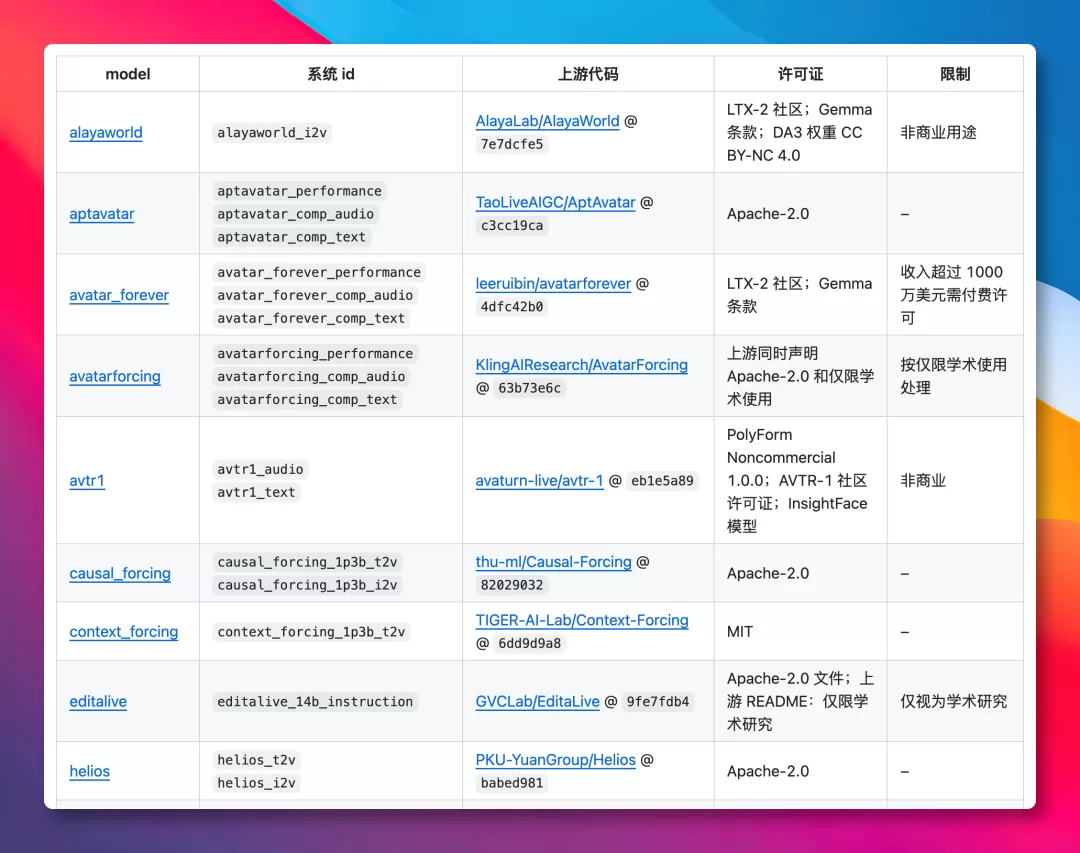Open TaoLiveAIGC/AptAvatar repository link
Screen dimensions: 1080x853
pos(555,202)
